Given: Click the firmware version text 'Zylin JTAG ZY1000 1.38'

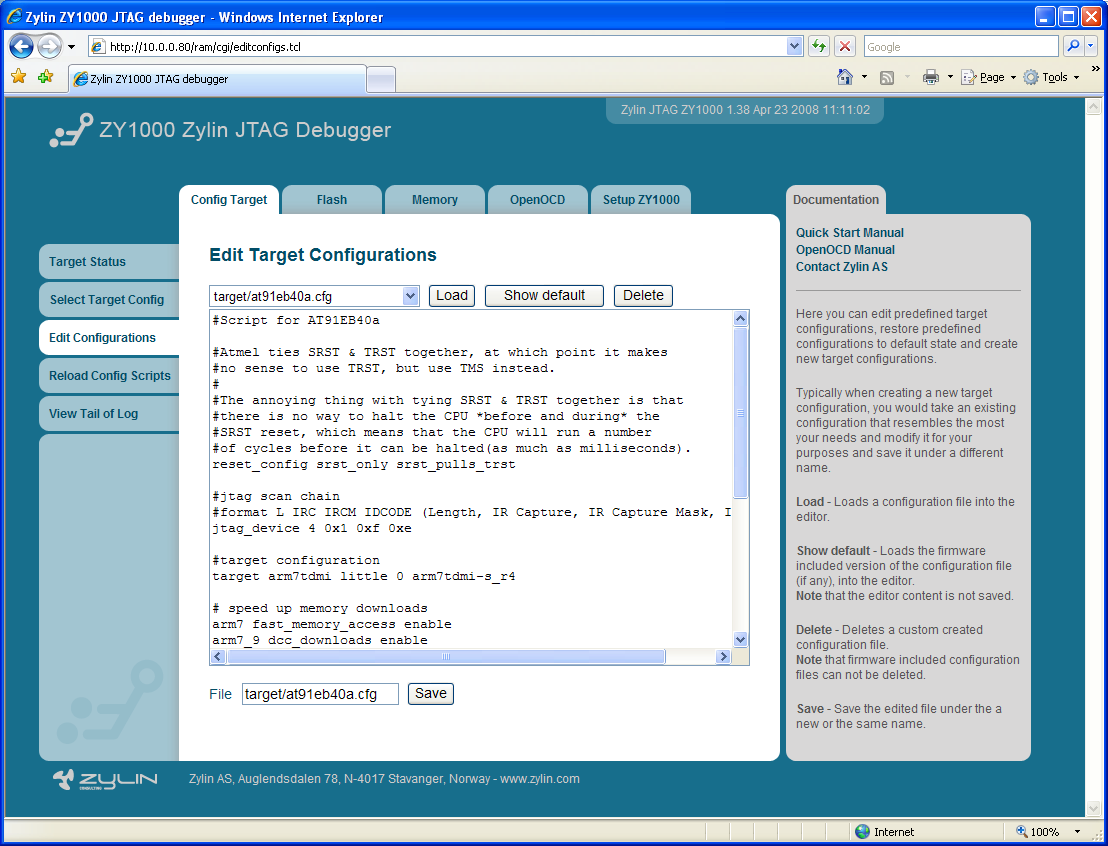Looking at the screenshot, I should [x=685, y=110].
